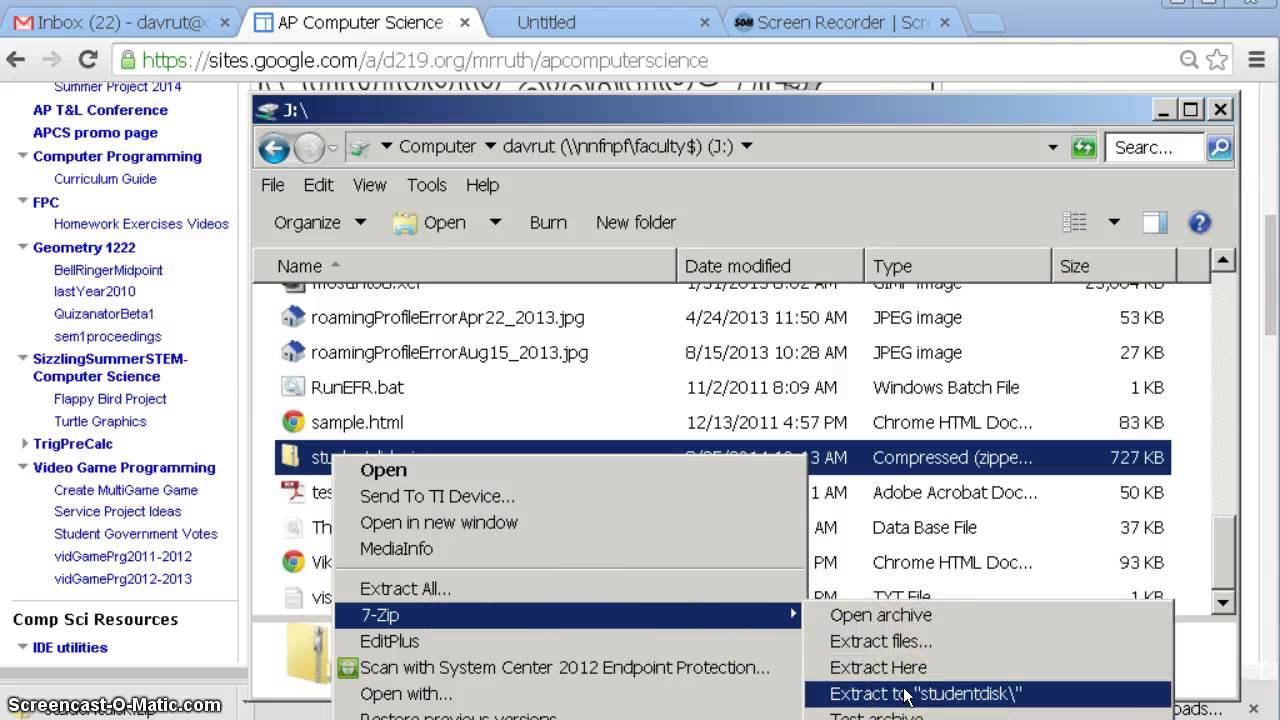Sort by the Type column header
The width and height of the screenshot is (1280, 720).
[958, 266]
